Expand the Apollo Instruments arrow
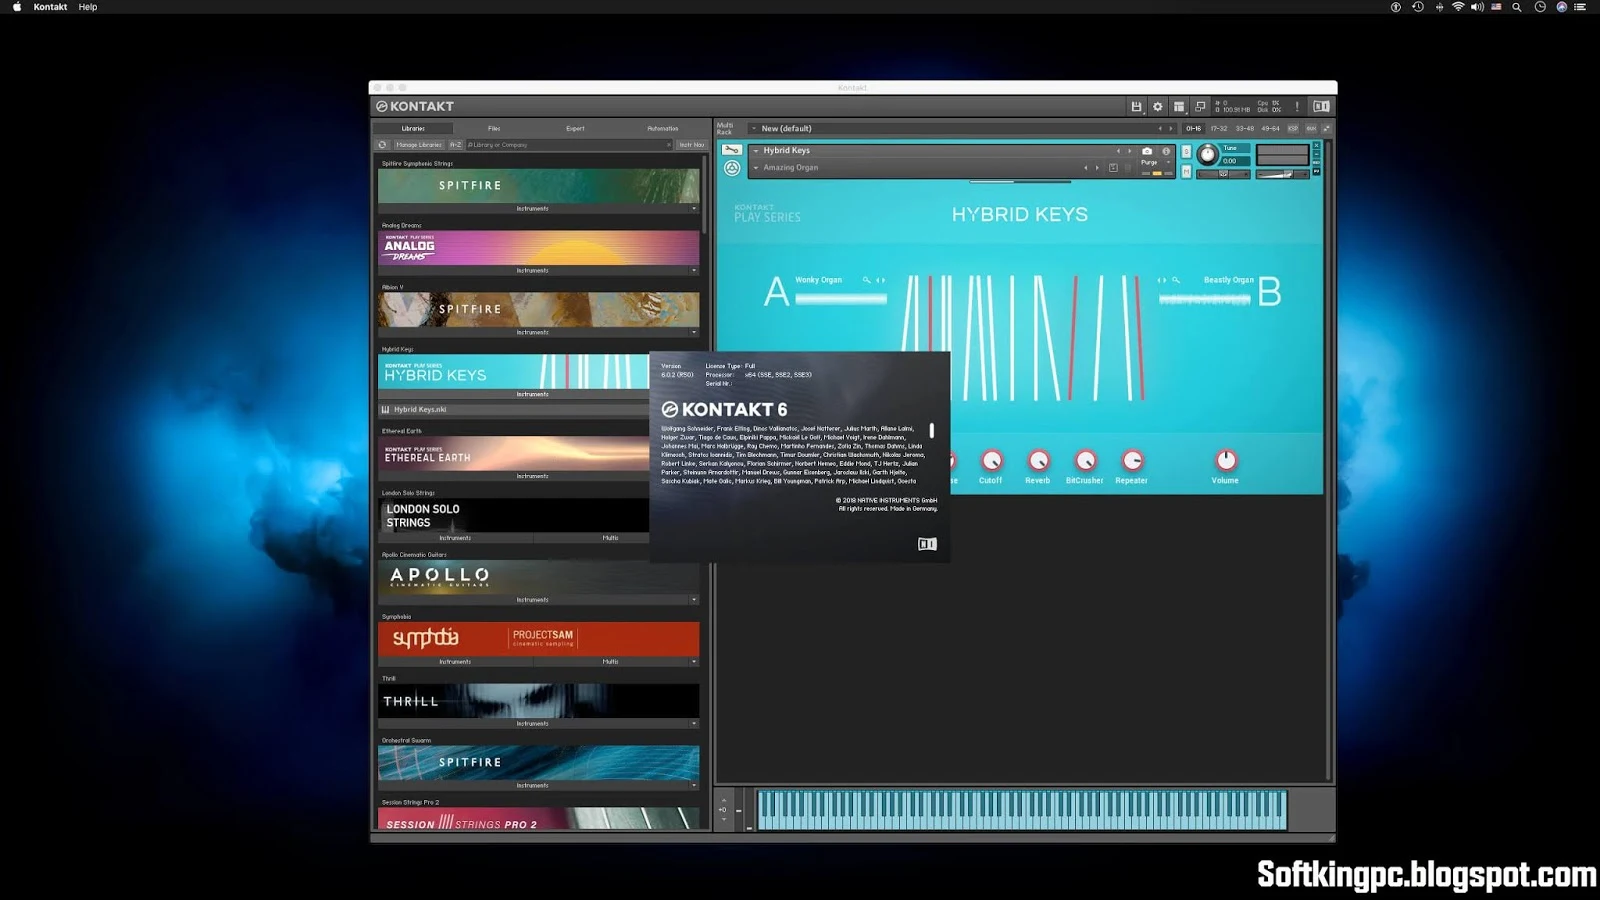 click(694, 600)
